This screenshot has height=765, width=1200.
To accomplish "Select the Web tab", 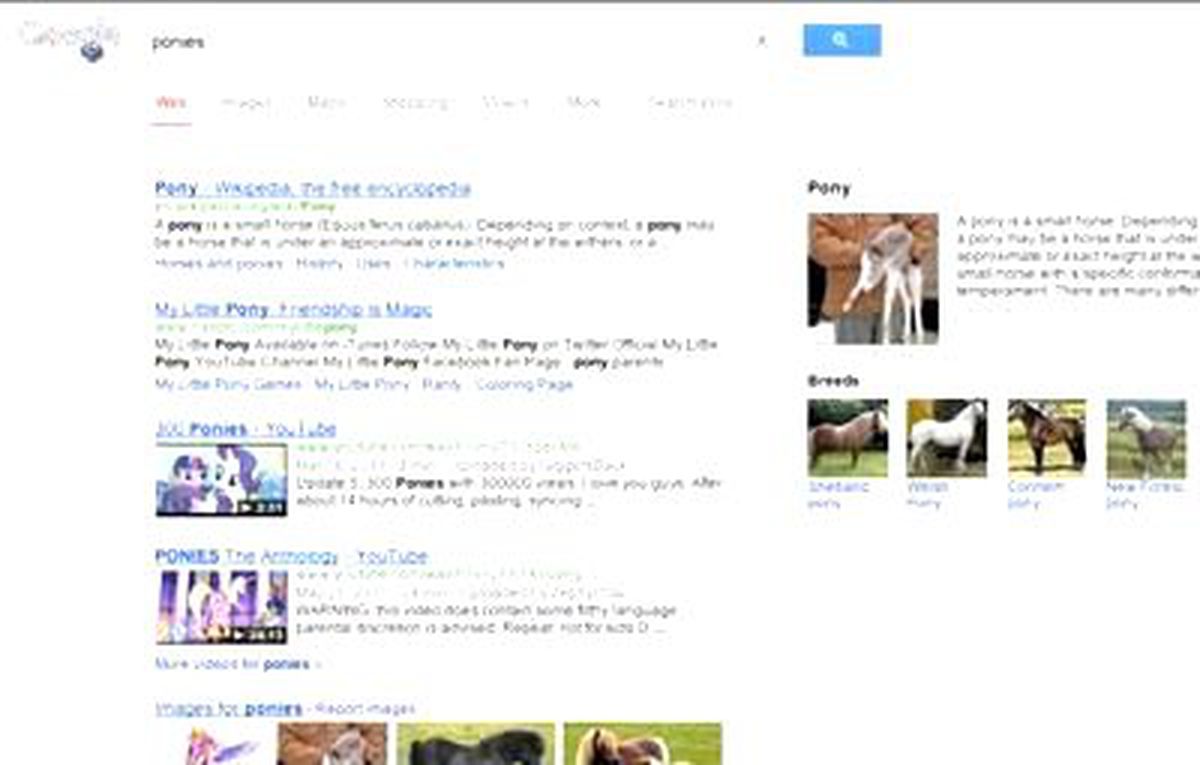I will pos(171,102).
